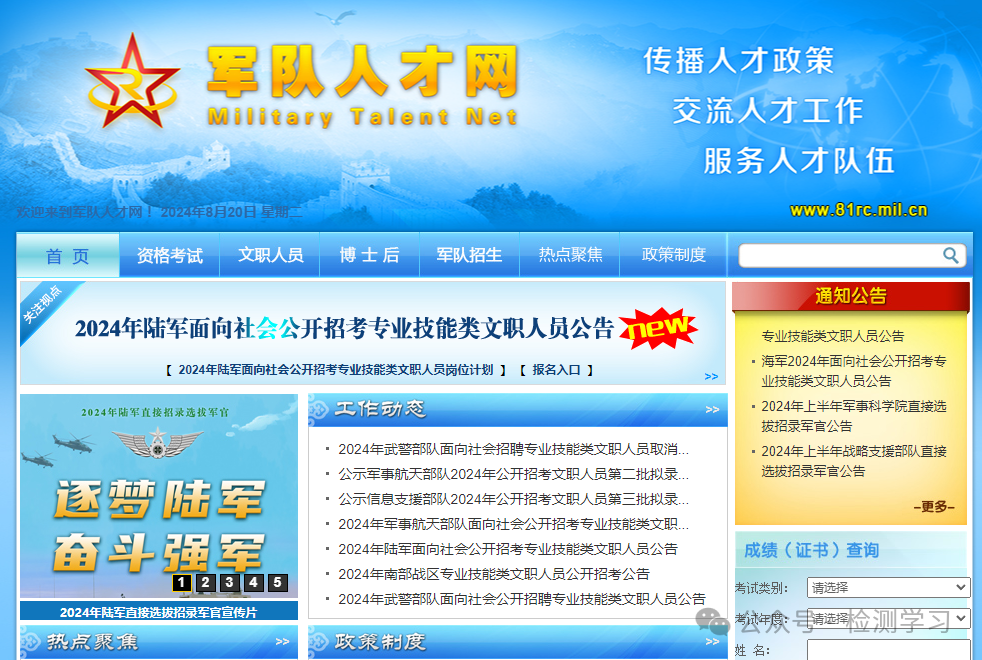Screen dimensions: 982x660
Task: Open the 资格考试 menu item
Action: click(170, 255)
